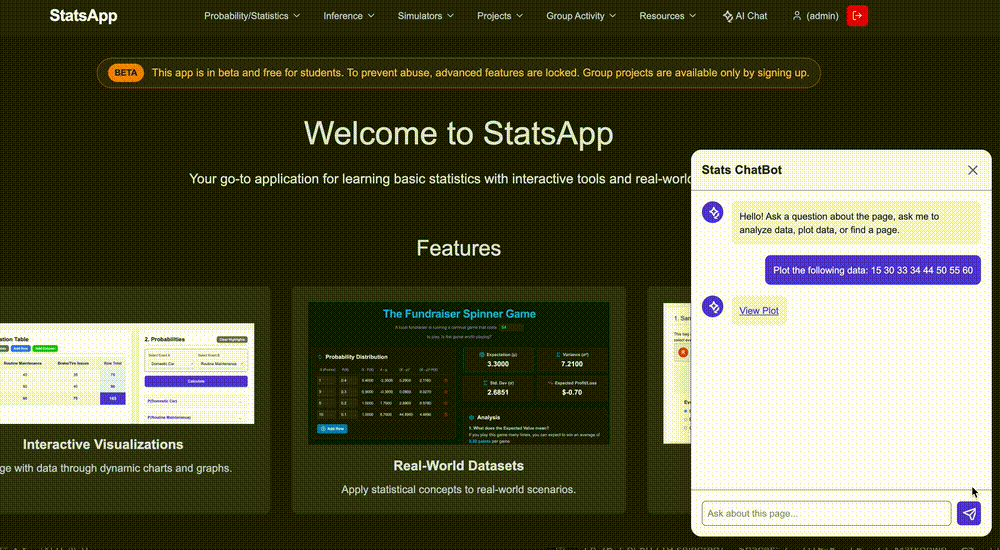
Task: Click the orange BETA badge
Action: coord(126,73)
